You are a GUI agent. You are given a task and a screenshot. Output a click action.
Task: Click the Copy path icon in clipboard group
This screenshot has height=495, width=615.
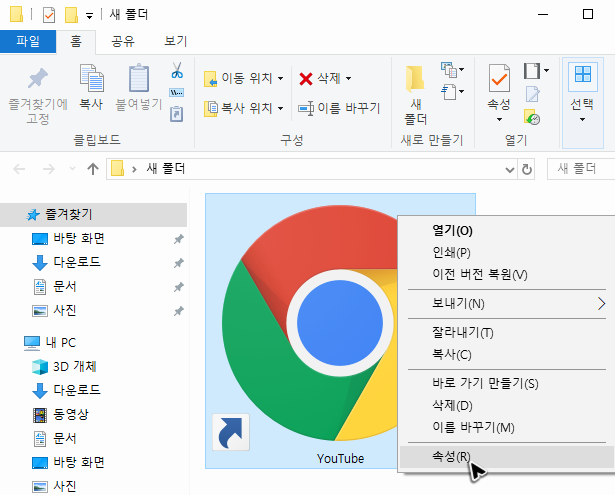coord(176,93)
